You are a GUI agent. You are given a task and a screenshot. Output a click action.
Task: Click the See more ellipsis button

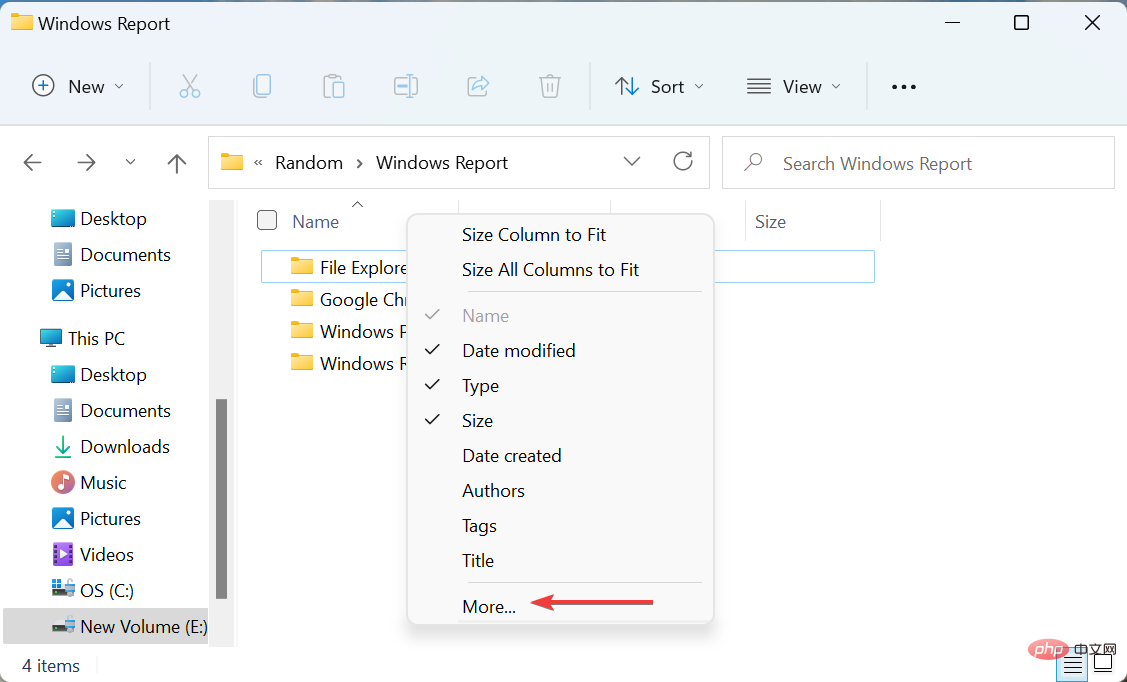[x=903, y=86]
